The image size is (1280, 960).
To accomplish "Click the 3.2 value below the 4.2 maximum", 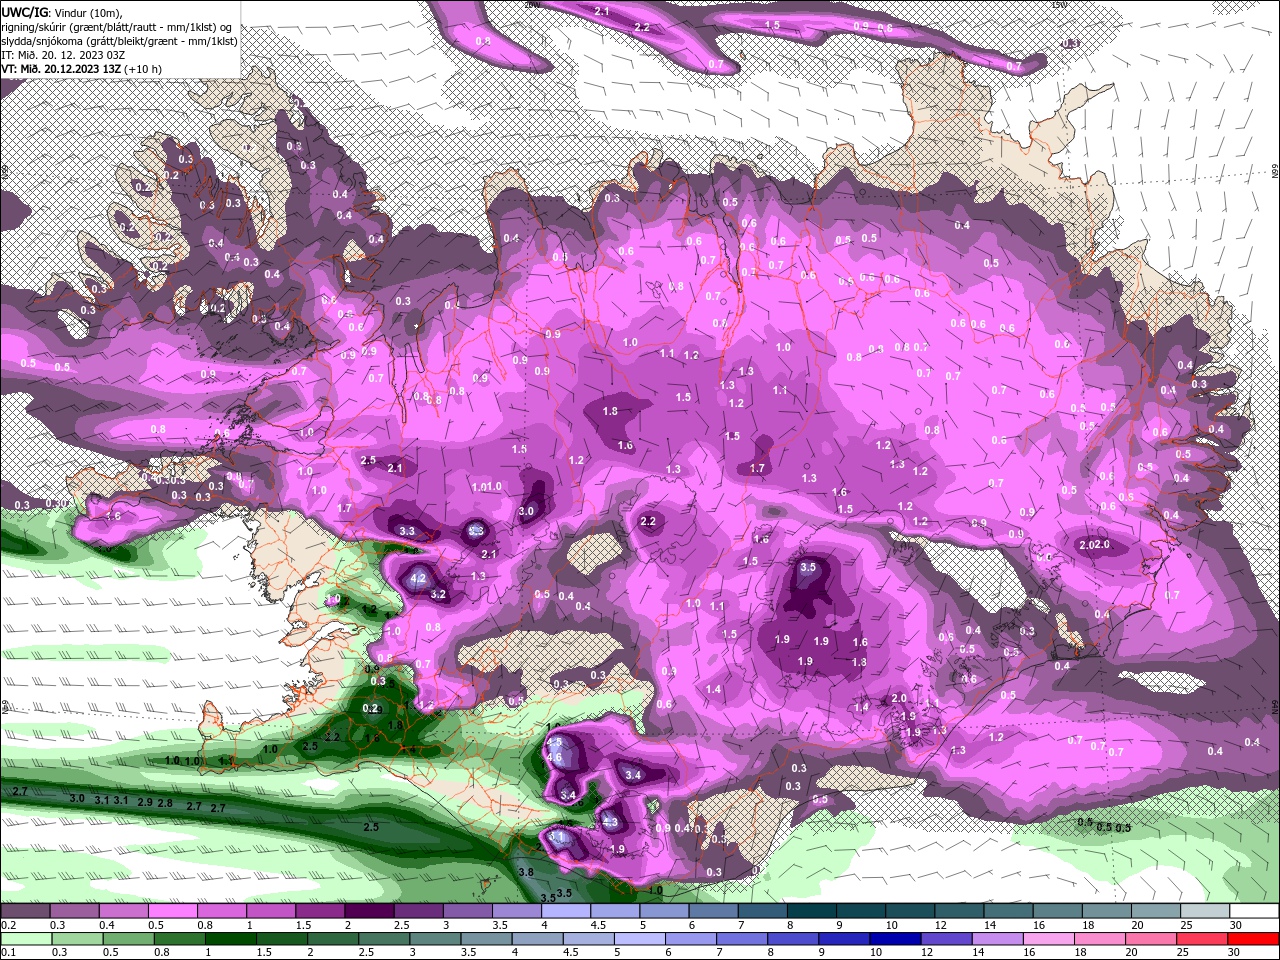I will coord(438,594).
